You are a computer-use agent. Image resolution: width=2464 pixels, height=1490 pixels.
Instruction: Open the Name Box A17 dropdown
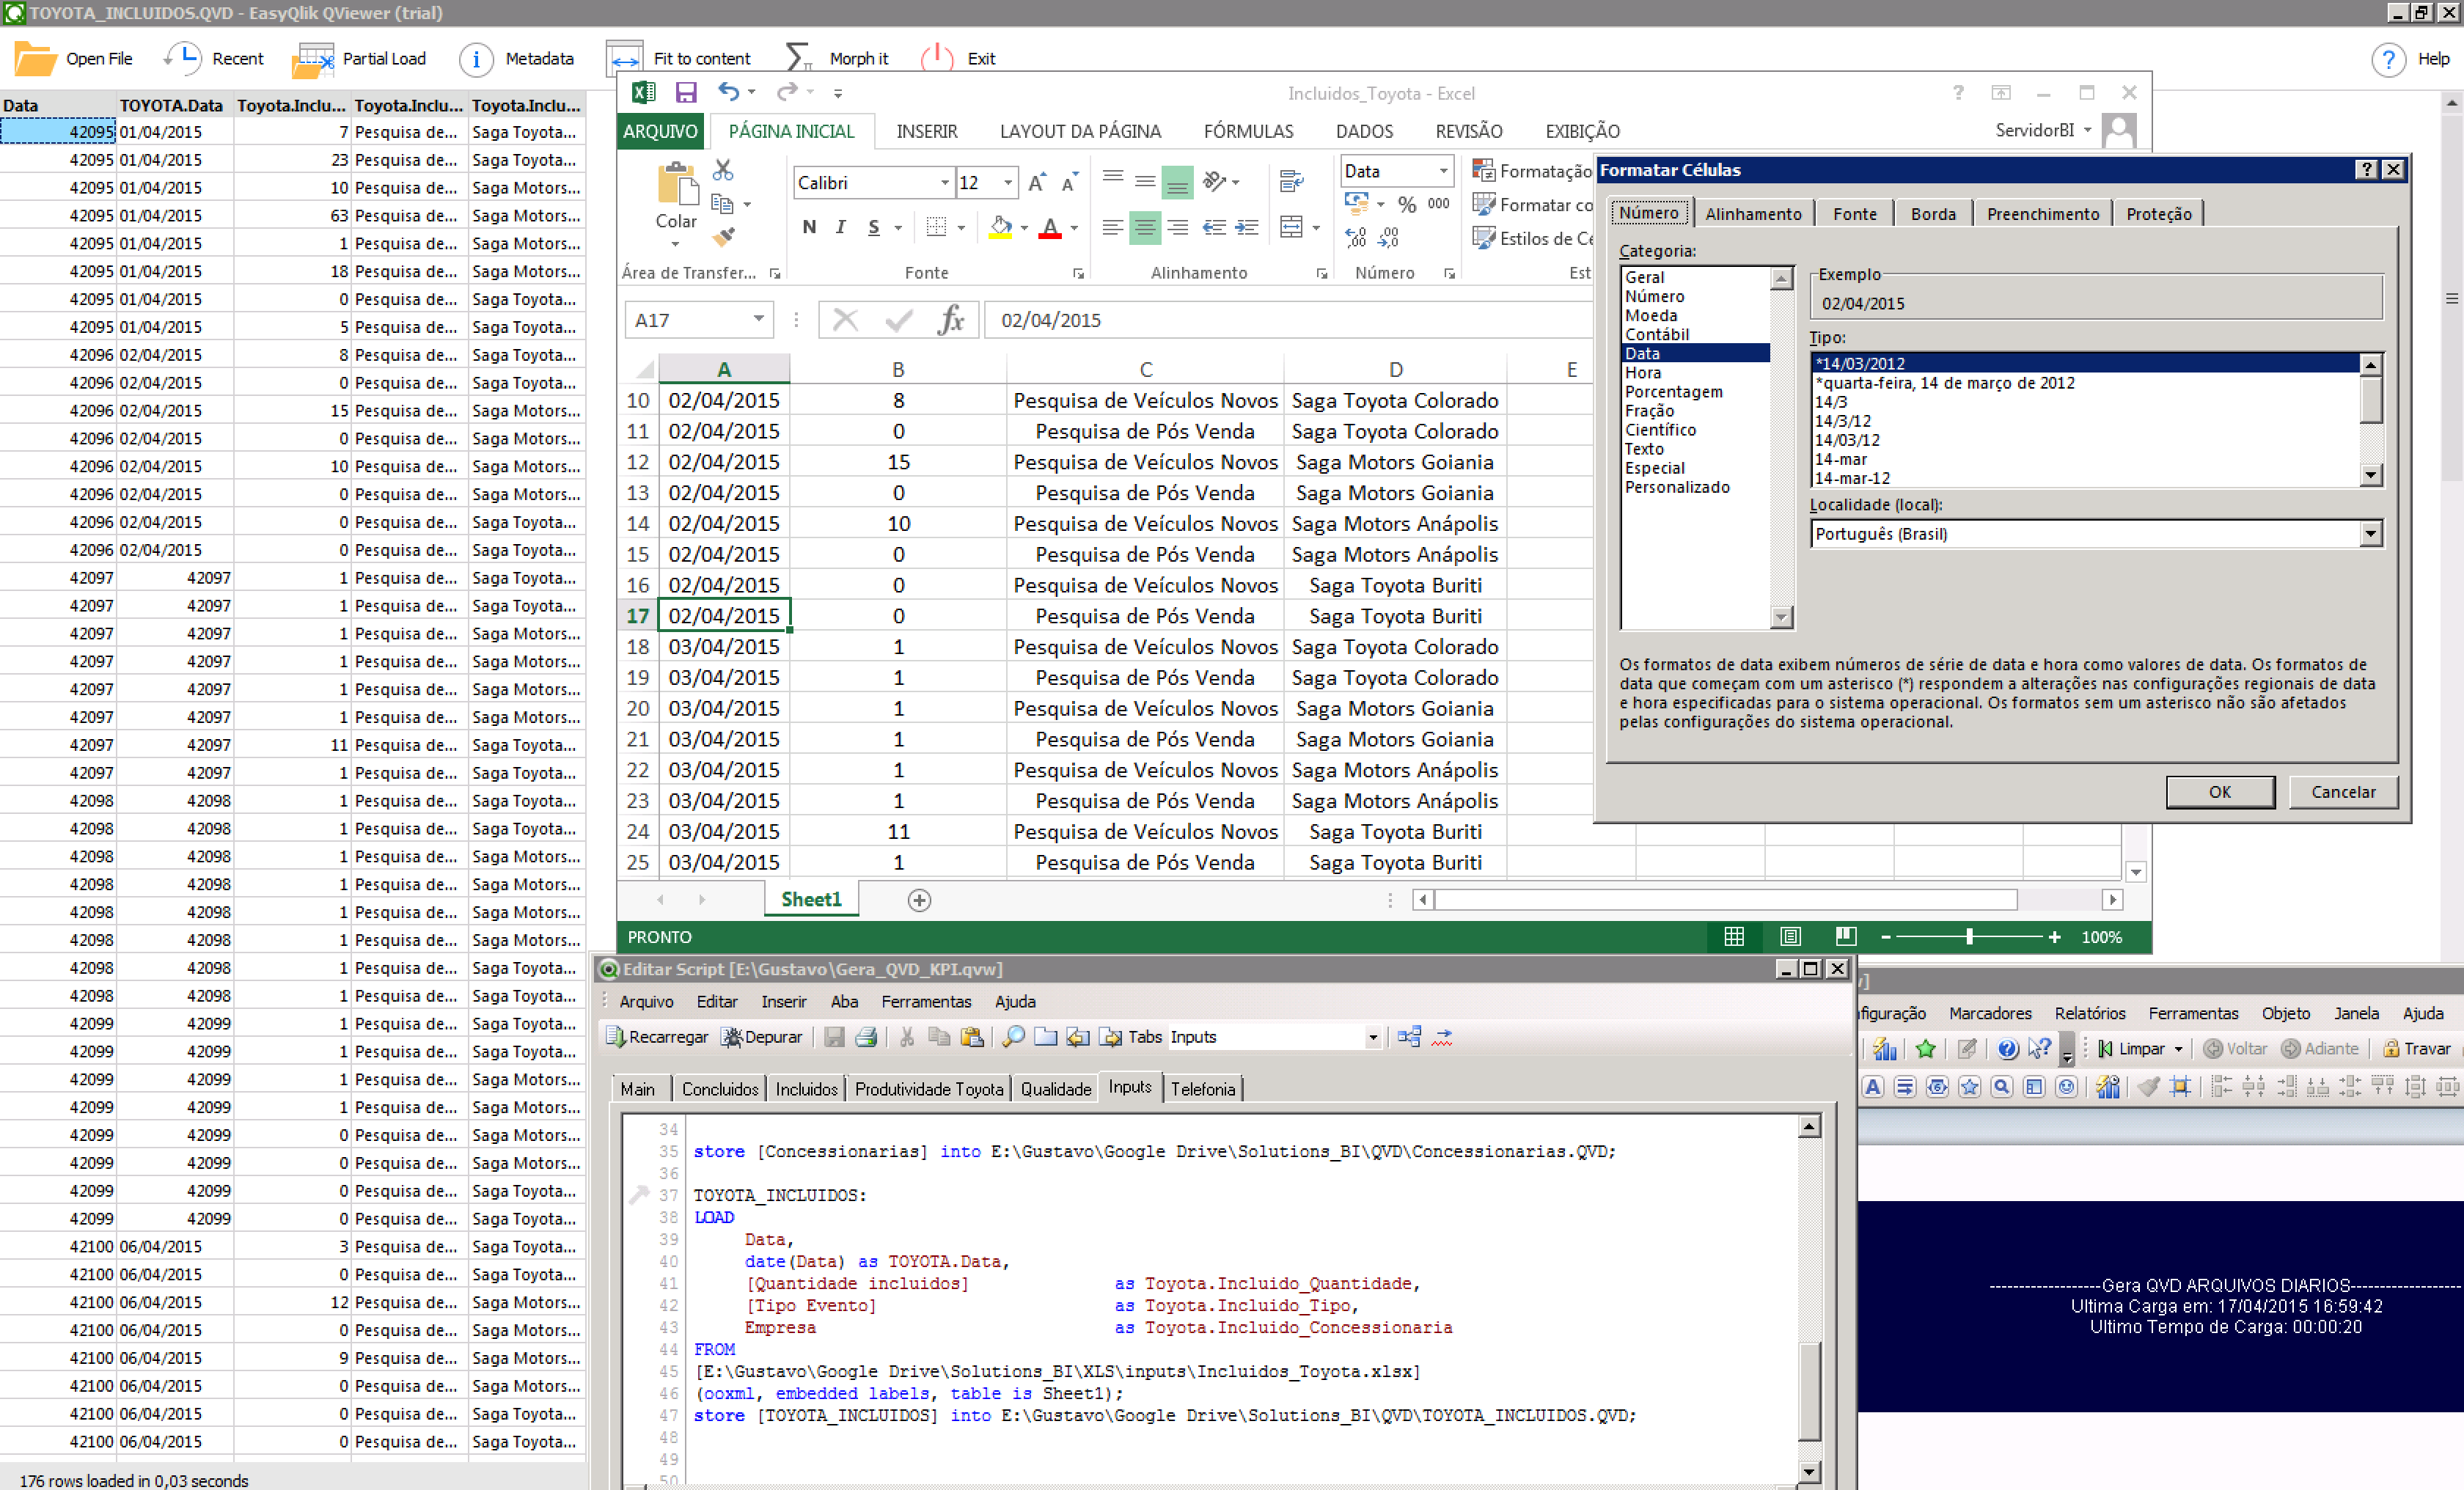759,320
